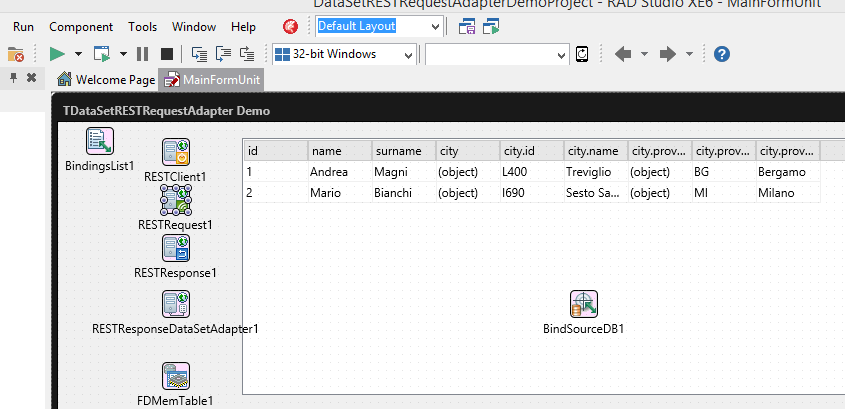
Task: Expand the Back arrow history dropdown
Action: coord(645,54)
